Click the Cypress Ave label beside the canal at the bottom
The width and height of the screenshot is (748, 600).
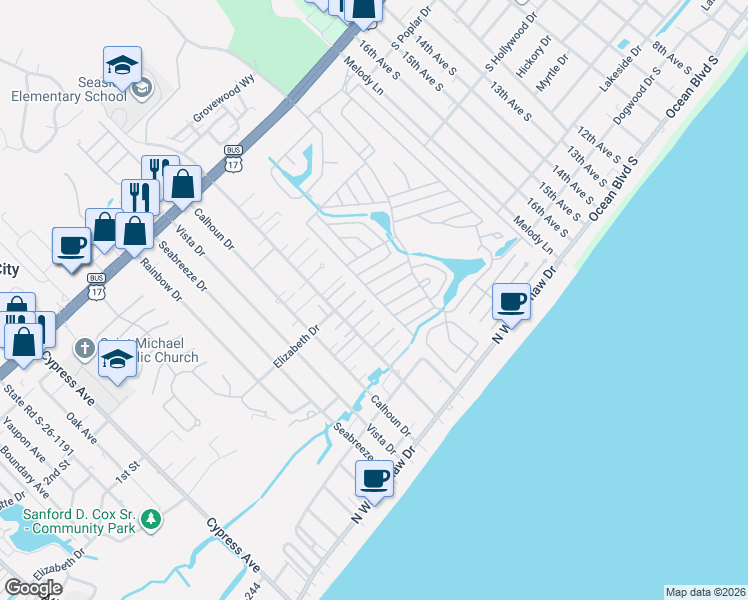coord(233,545)
